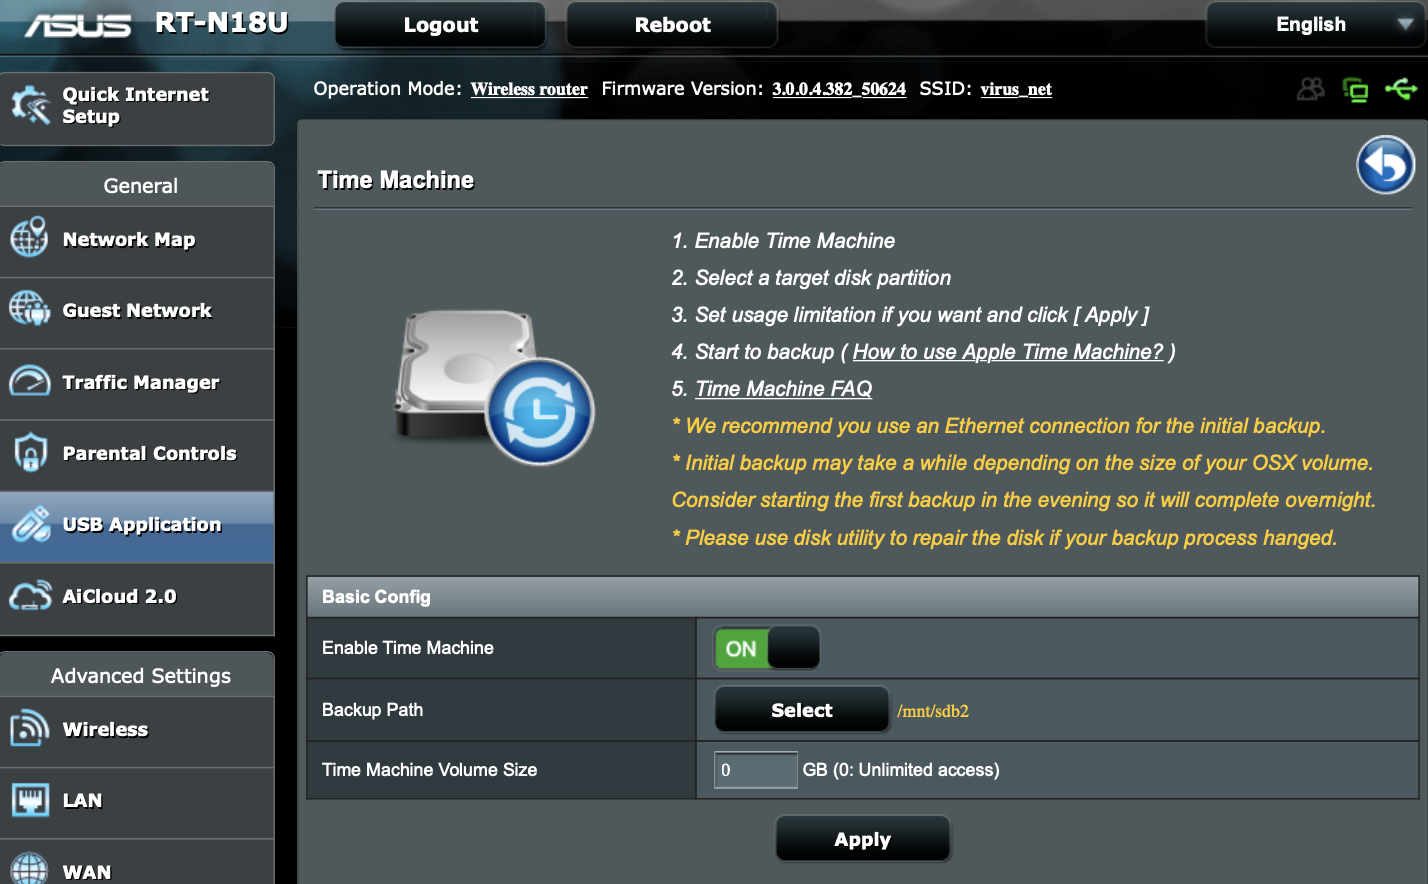1428x884 pixels.
Task: Click the Traffic Manager gauge icon
Action: tap(29, 381)
